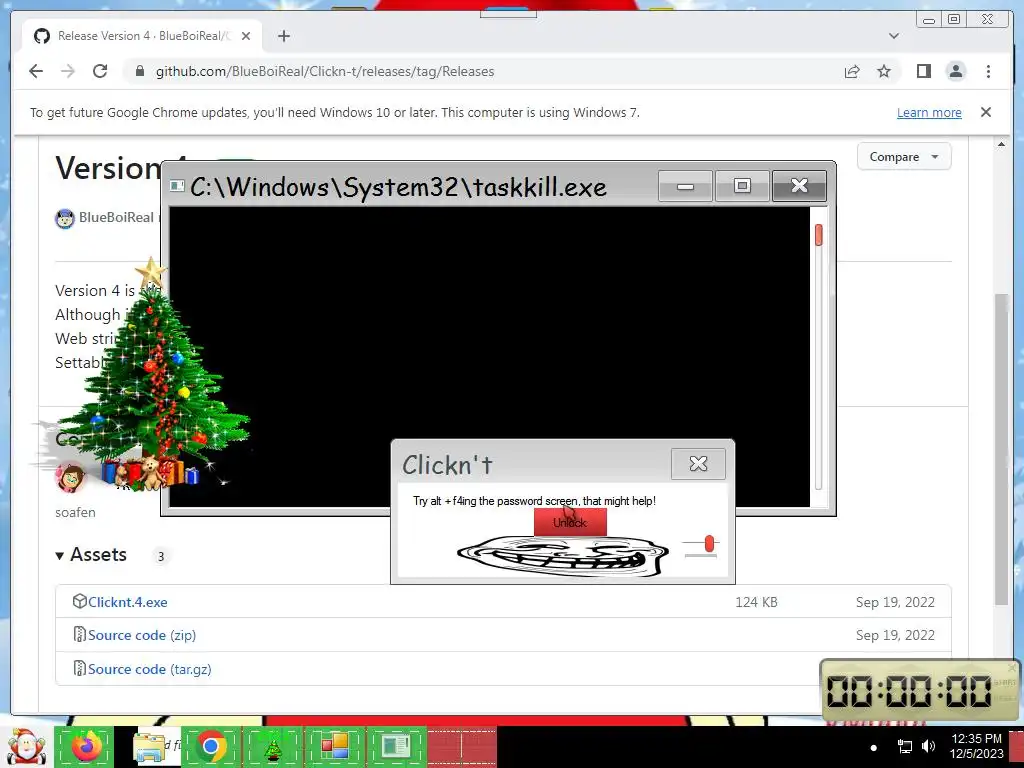Click the 00:00:00 timer widget

pos(920,690)
